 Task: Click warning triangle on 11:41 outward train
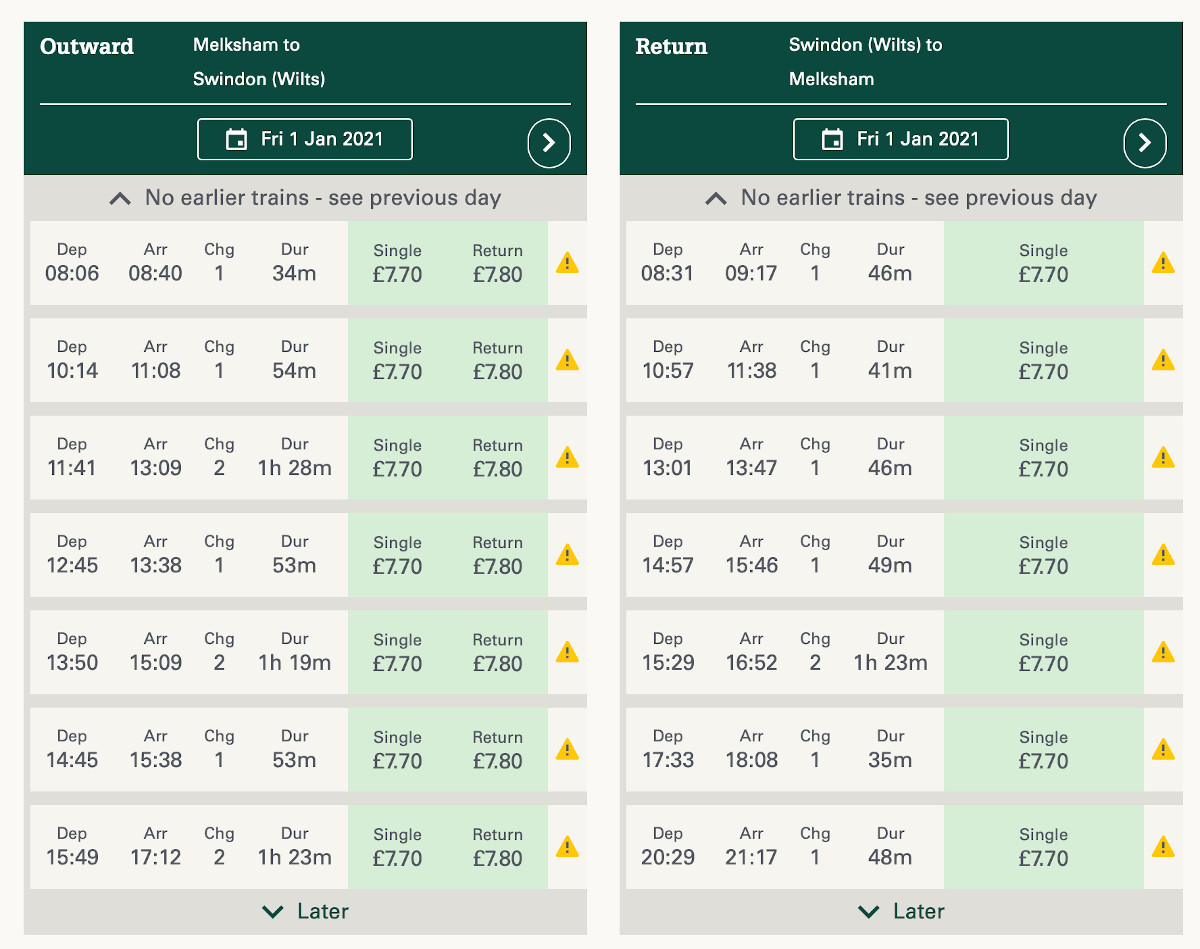[567, 457]
